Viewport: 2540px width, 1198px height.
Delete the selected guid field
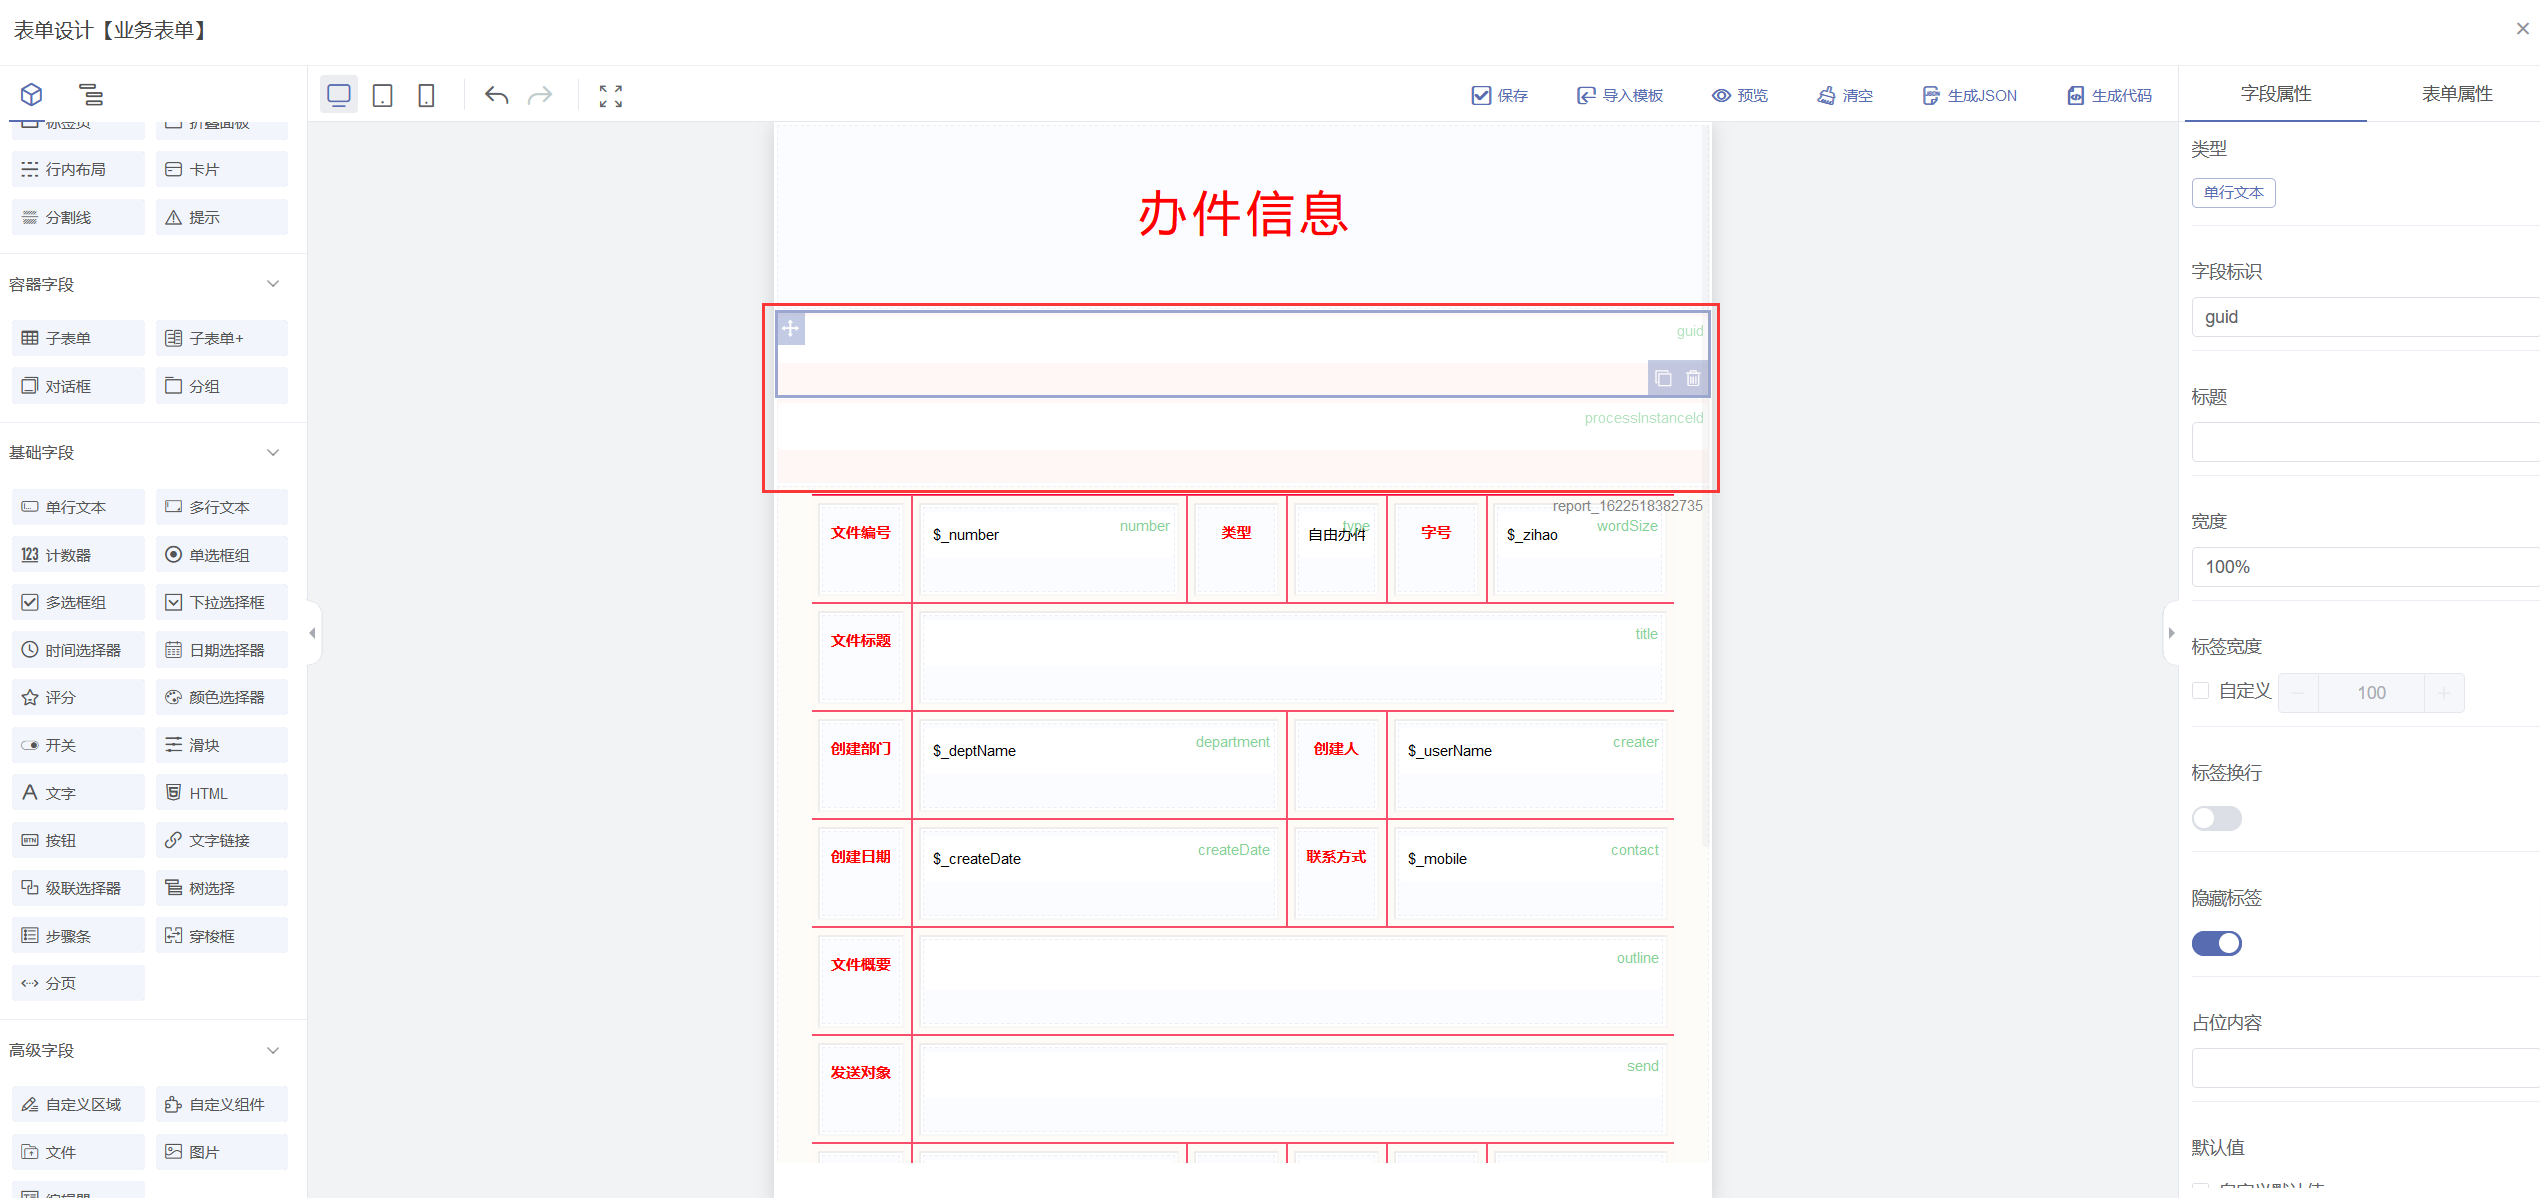coord(1693,379)
